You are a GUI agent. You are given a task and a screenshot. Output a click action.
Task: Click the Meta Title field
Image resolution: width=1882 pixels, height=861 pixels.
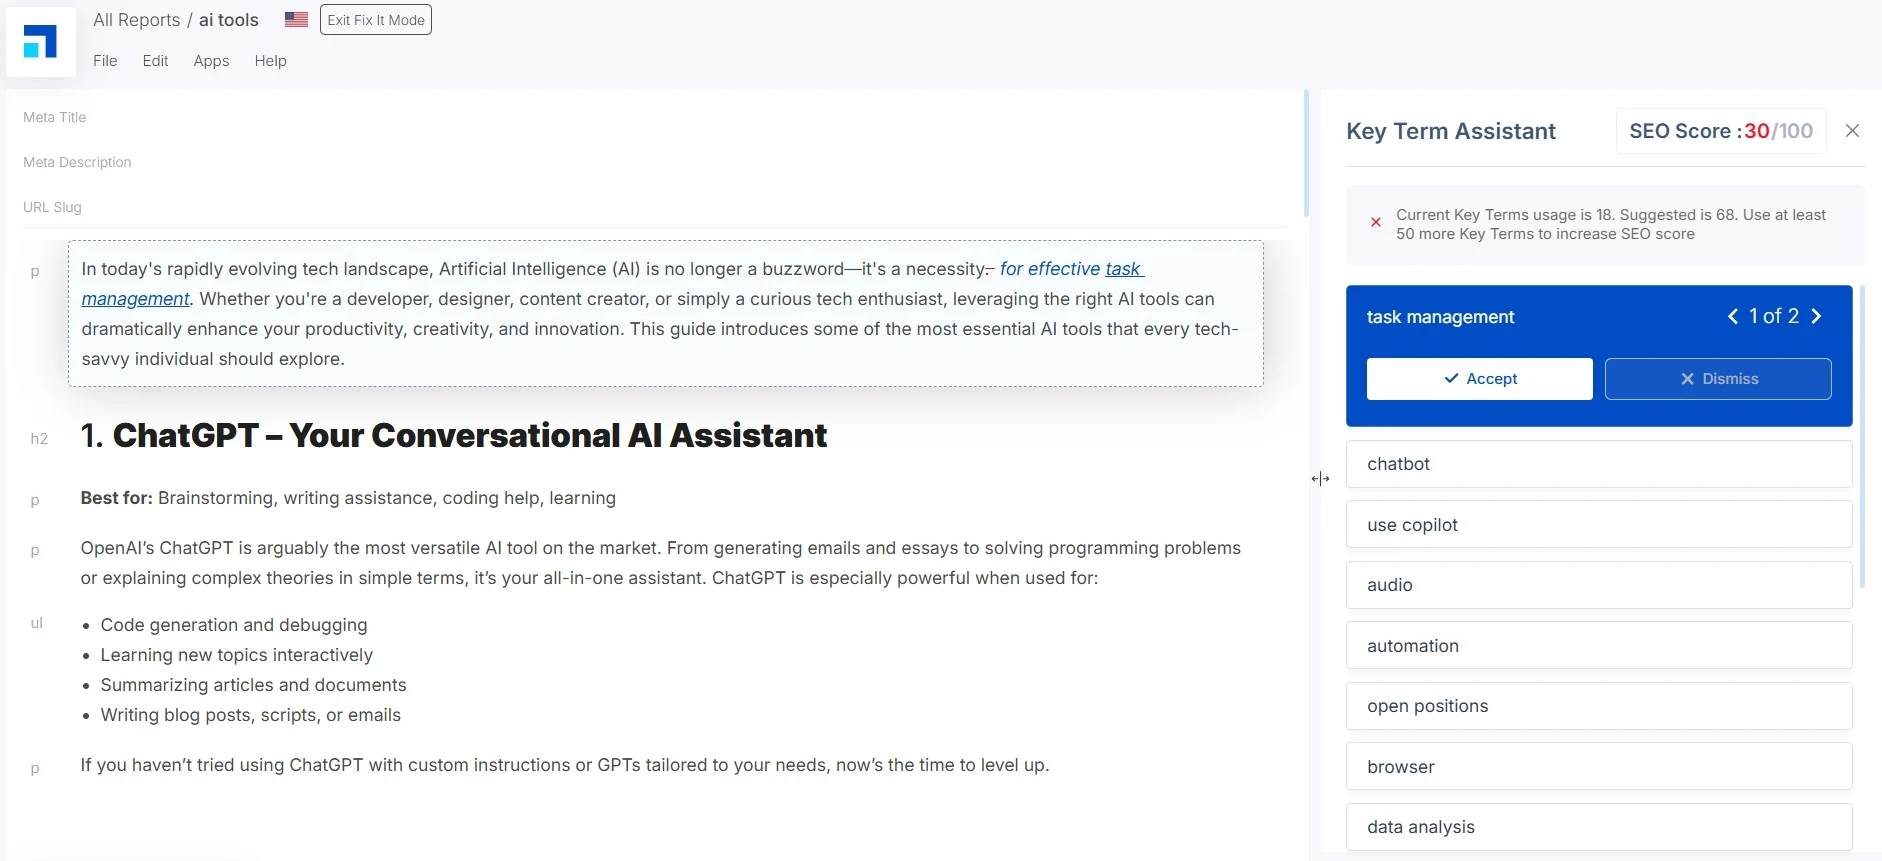654,117
